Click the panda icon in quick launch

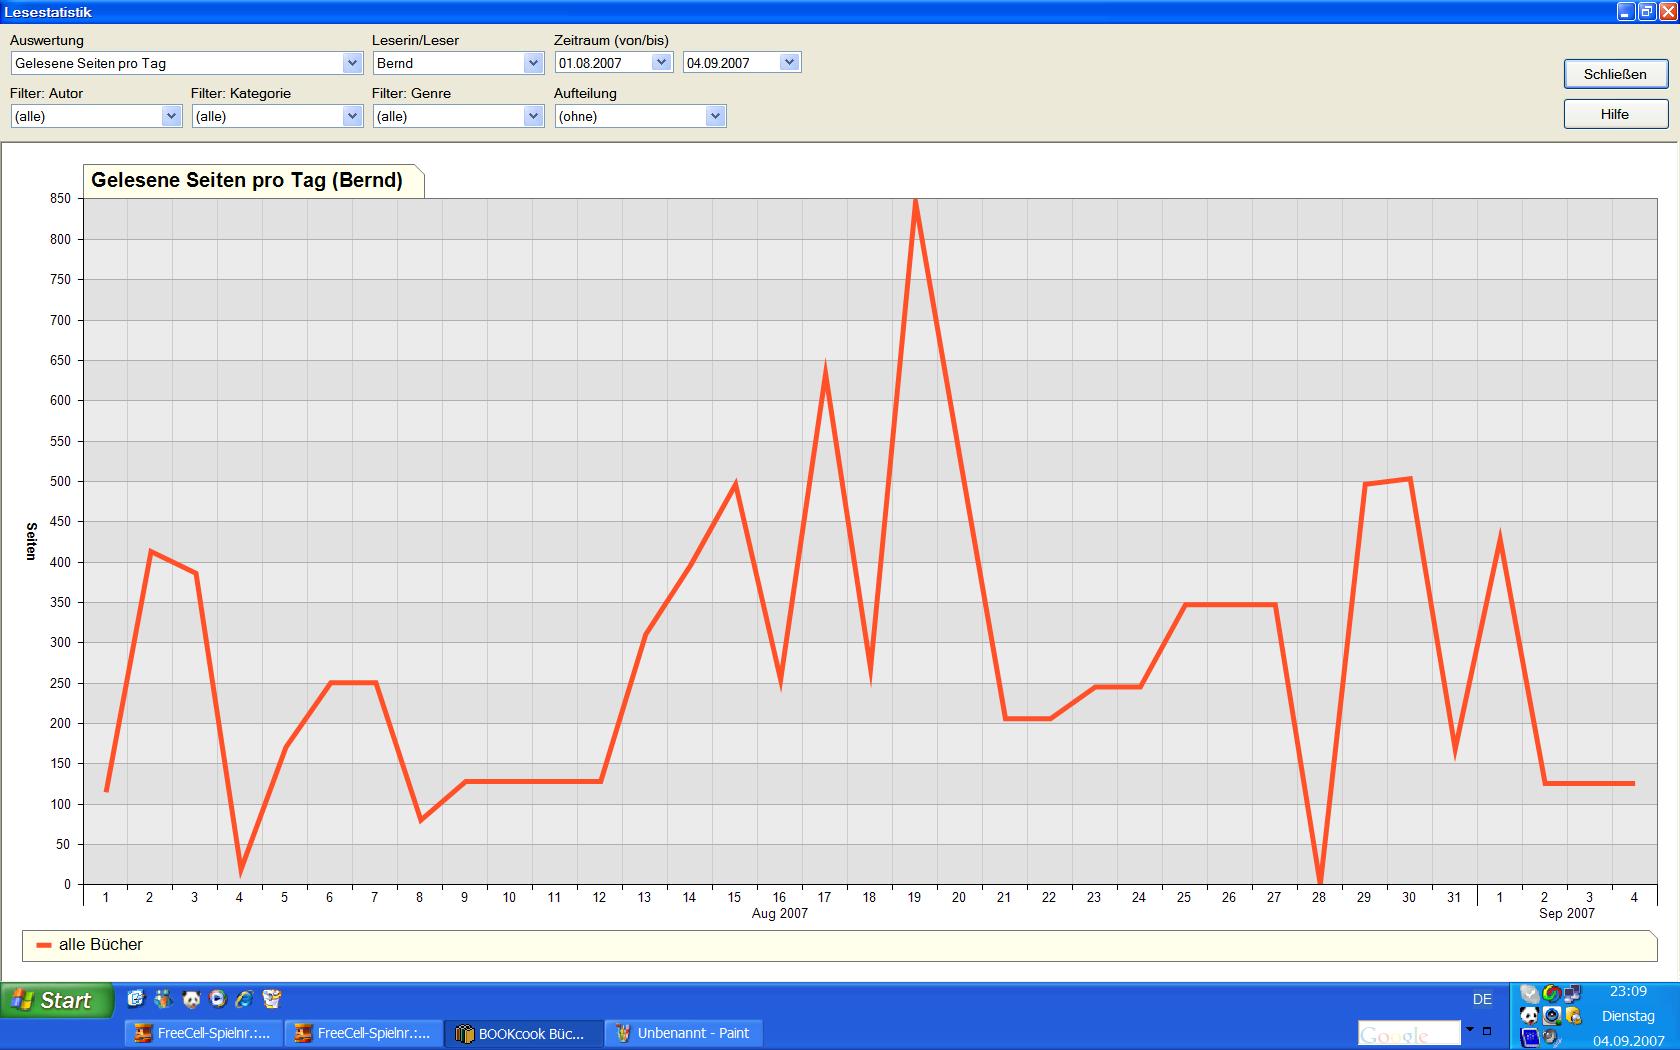[x=190, y=998]
